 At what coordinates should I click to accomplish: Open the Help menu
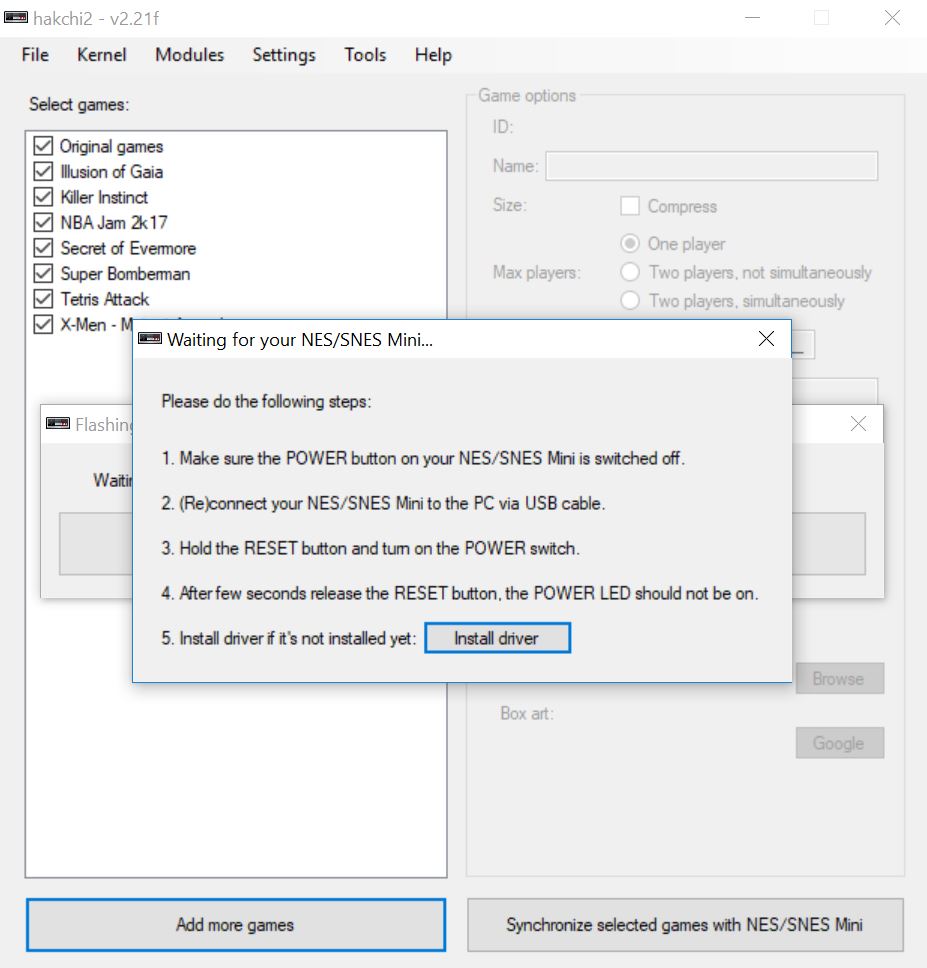[433, 55]
